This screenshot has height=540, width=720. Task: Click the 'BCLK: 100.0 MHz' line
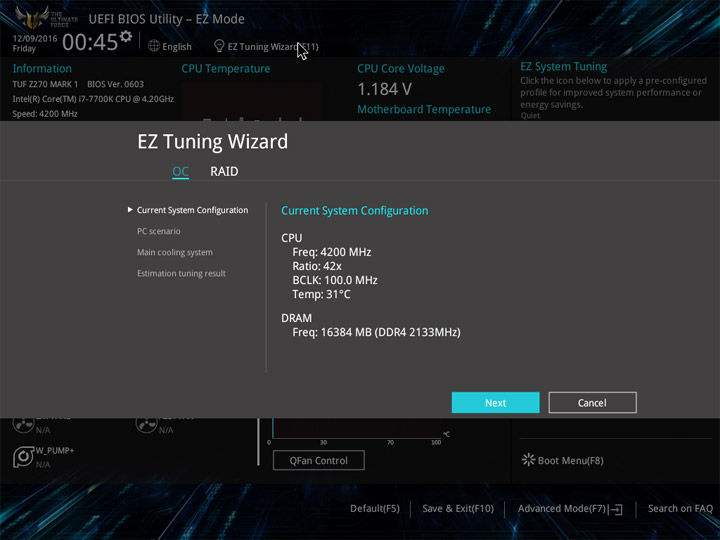335,280
